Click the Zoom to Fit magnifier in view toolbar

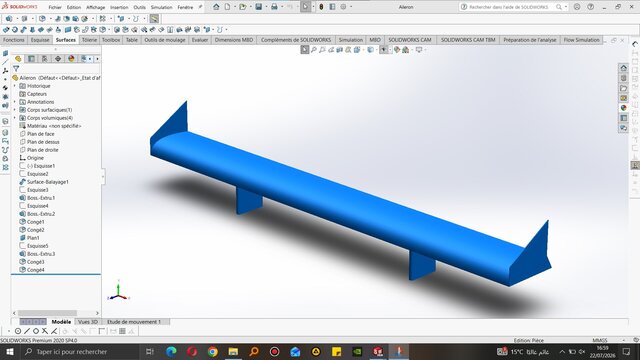pyautogui.click(x=314, y=50)
